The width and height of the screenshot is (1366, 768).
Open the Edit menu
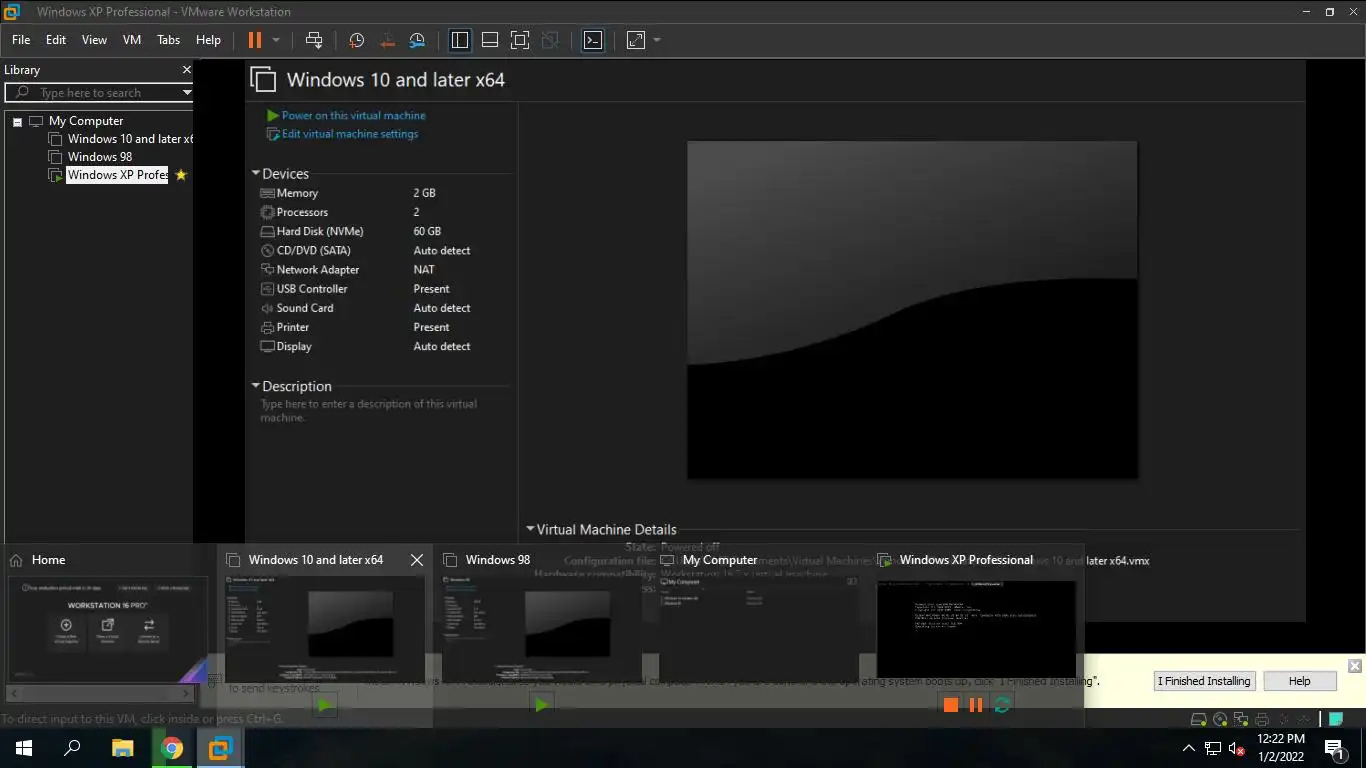pos(56,40)
